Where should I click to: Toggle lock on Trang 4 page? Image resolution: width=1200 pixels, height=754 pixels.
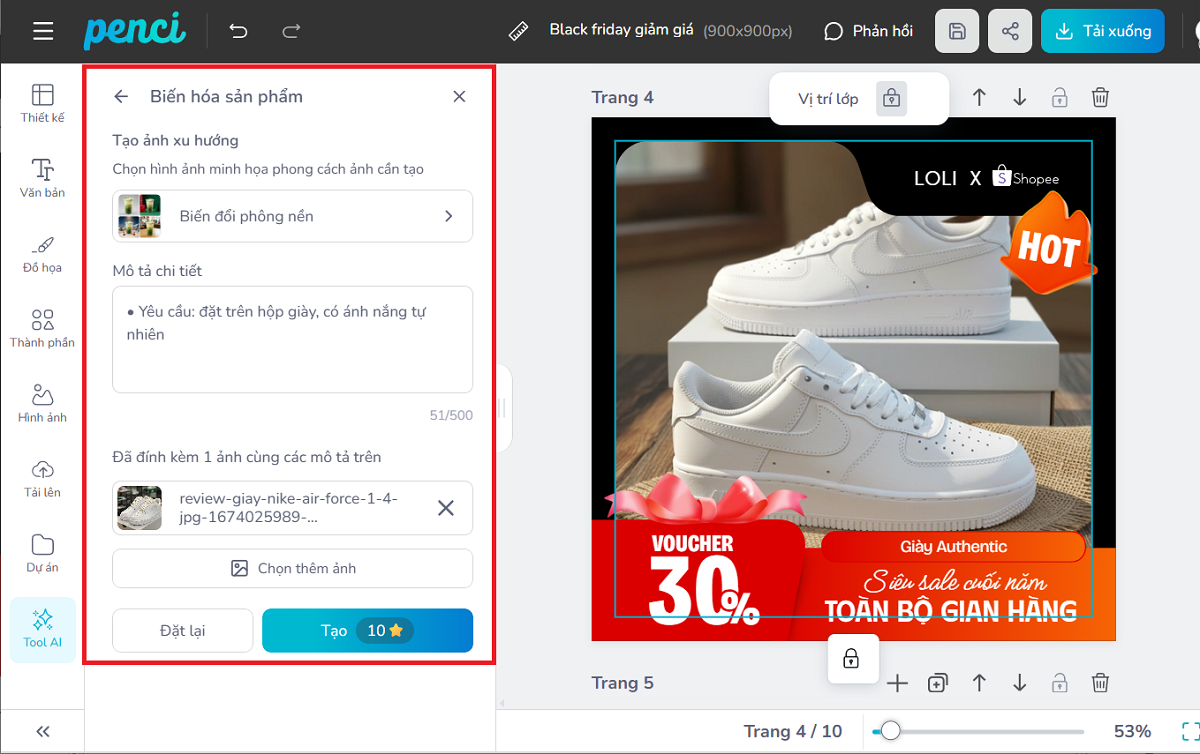pyautogui.click(x=1059, y=97)
